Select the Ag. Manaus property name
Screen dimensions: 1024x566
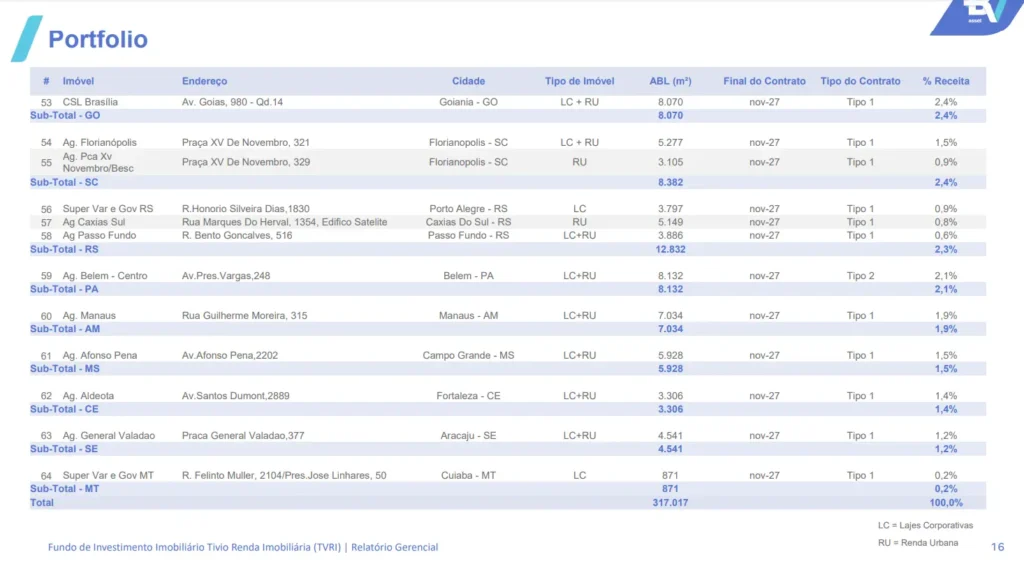pyautogui.click(x=89, y=316)
